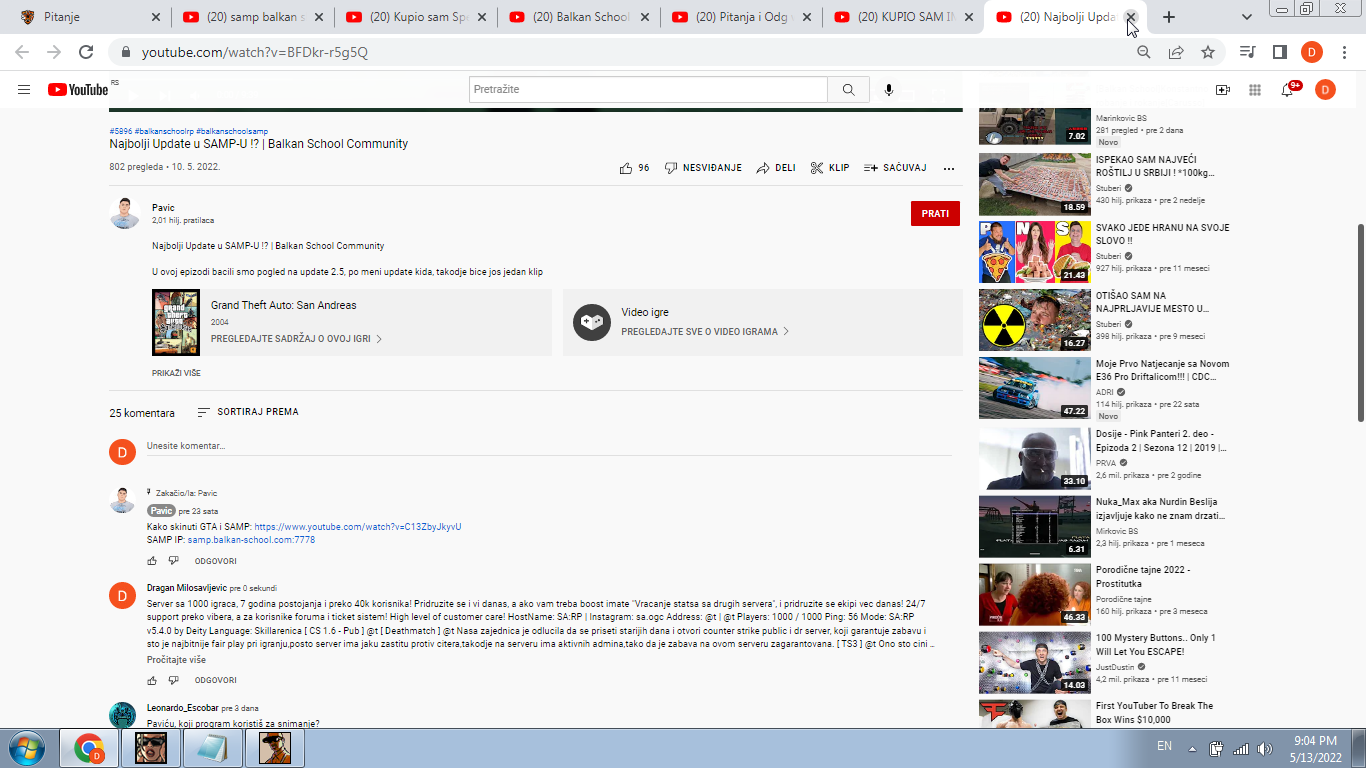Click the search magnifier button
Image resolution: width=1366 pixels, height=768 pixels.
point(848,90)
